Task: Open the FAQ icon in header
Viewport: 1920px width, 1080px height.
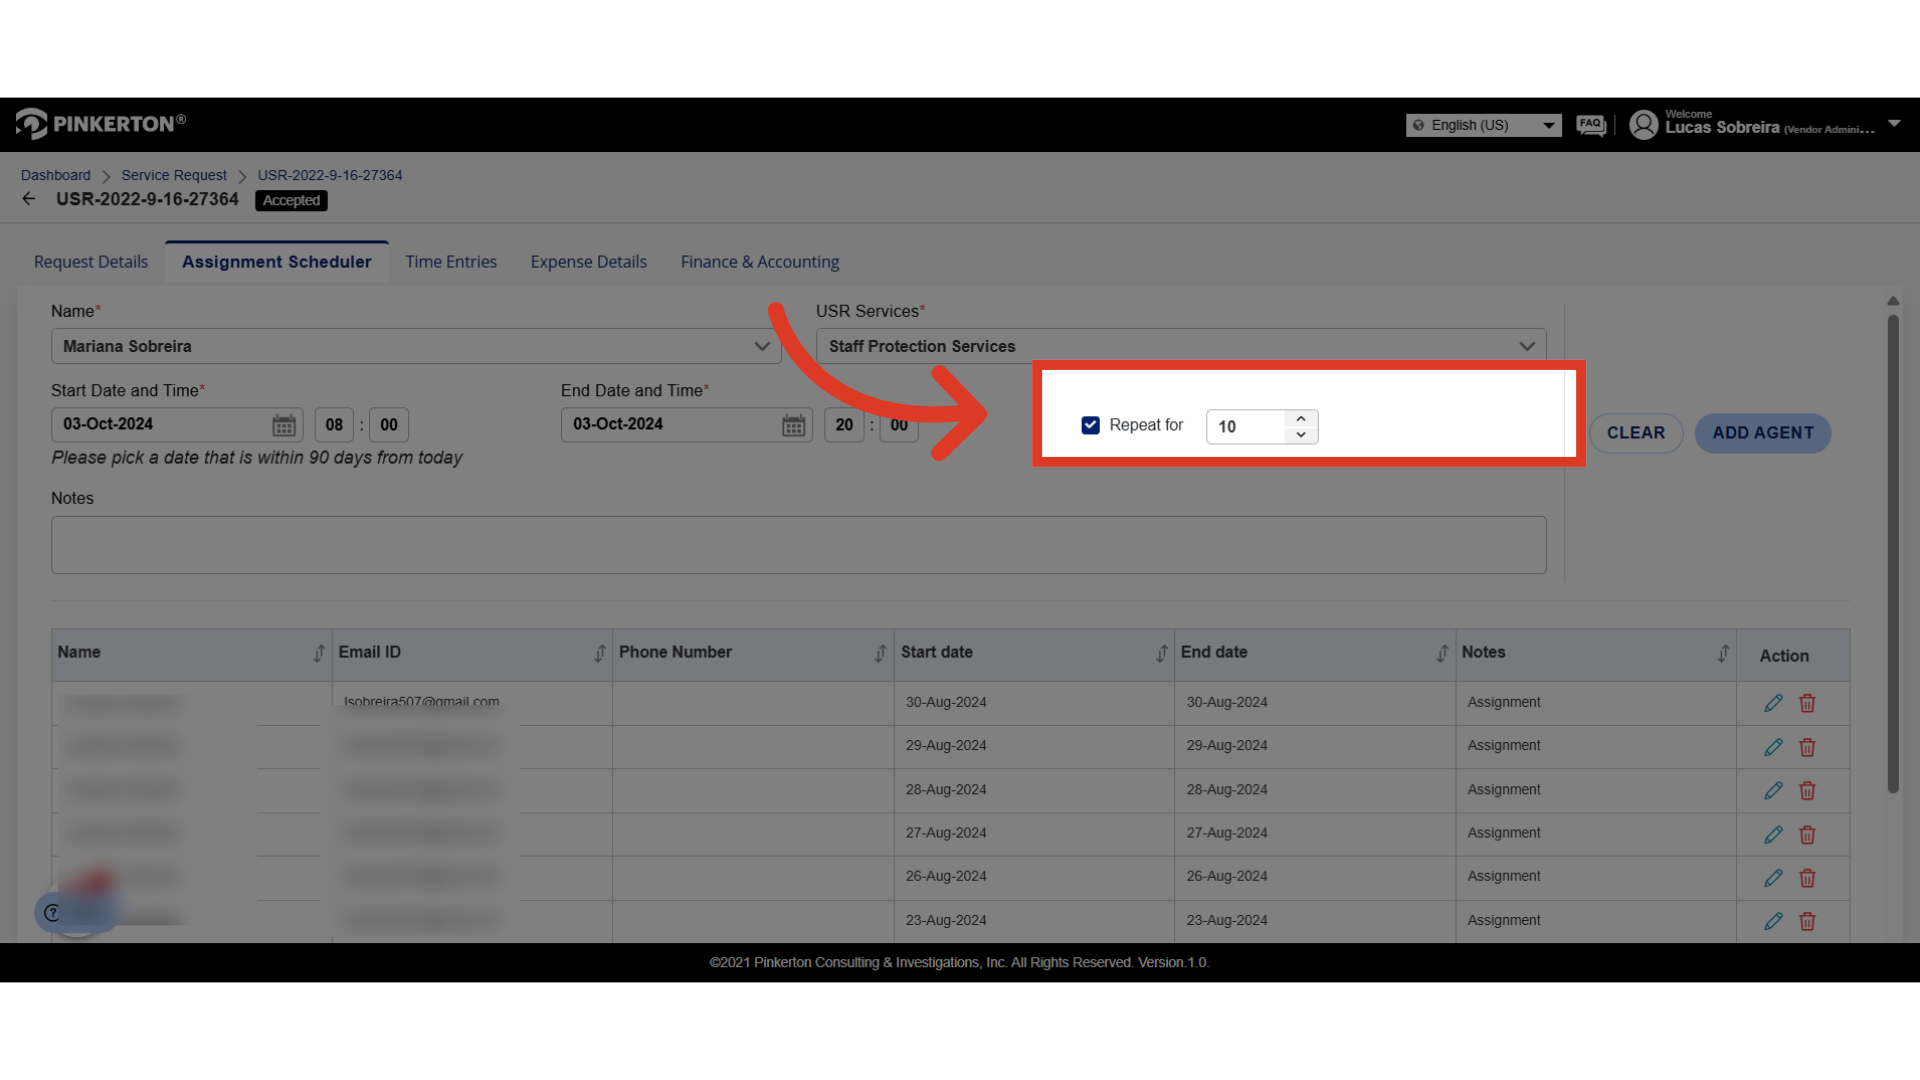Action: pos(1590,125)
